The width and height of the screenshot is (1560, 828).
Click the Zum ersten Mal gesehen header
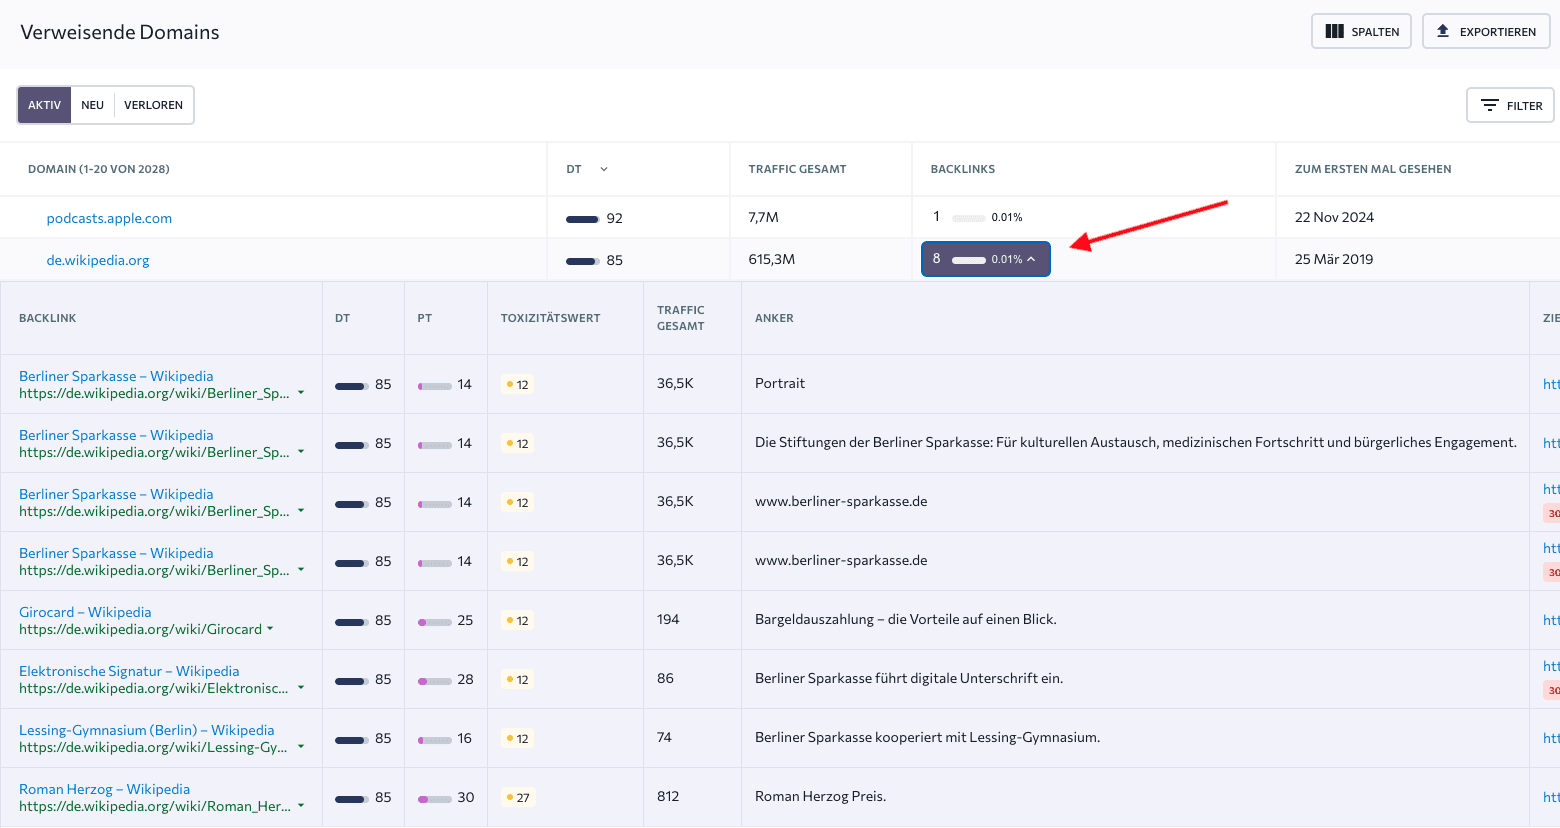[1373, 169]
